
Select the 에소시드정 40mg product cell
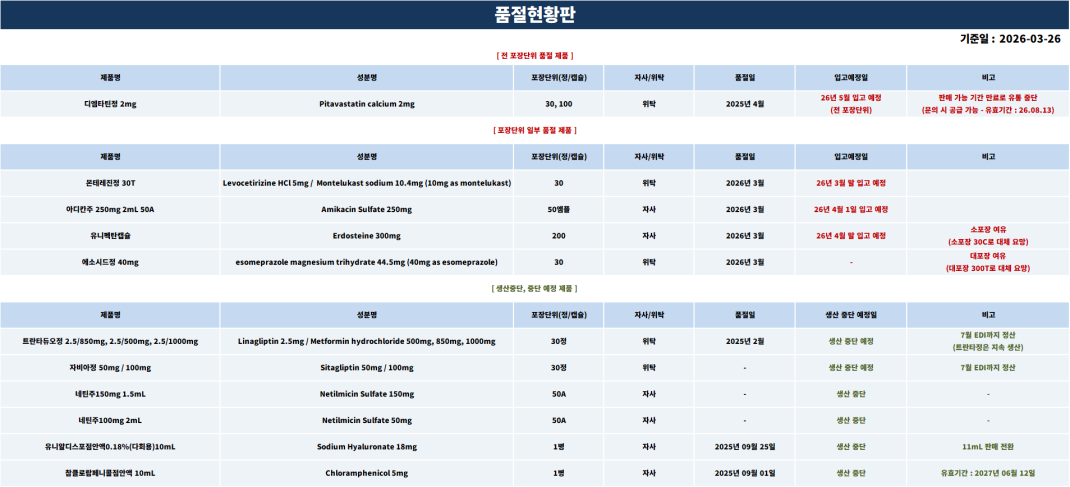tap(110, 262)
